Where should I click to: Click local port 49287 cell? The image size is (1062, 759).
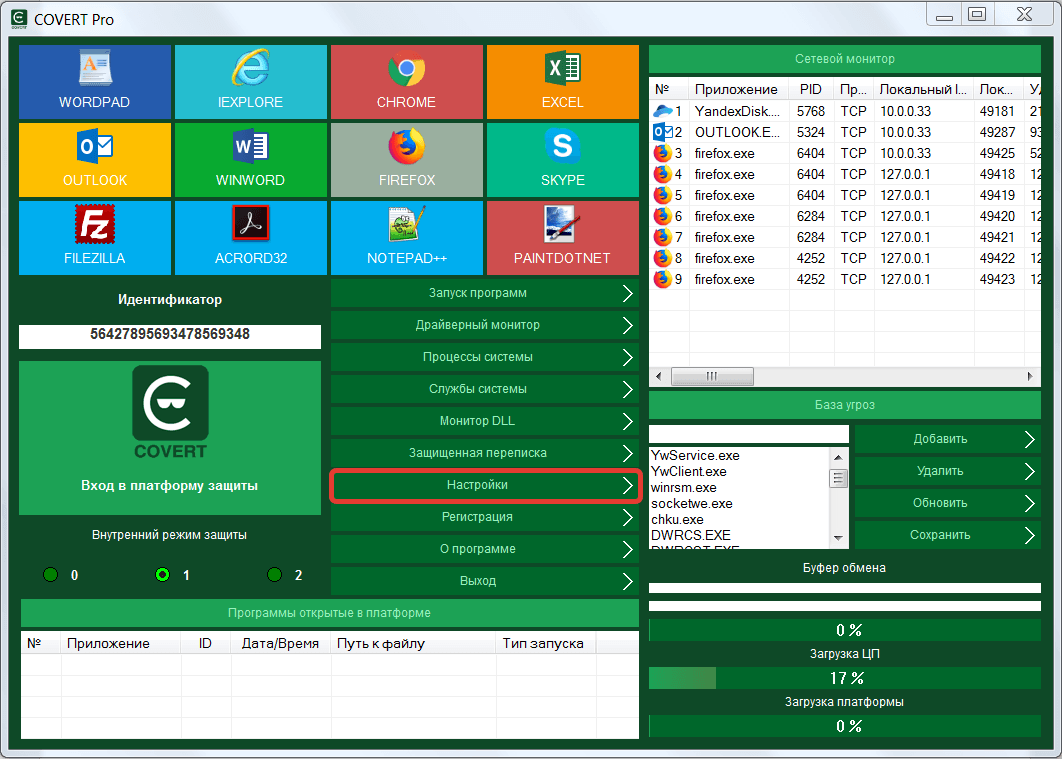point(997,132)
